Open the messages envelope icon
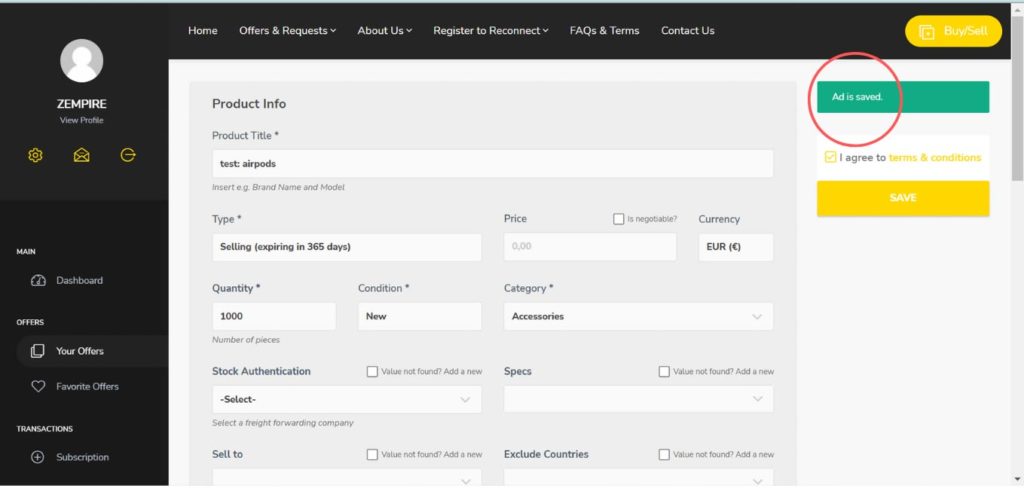This screenshot has width=1024, height=488. [82, 155]
